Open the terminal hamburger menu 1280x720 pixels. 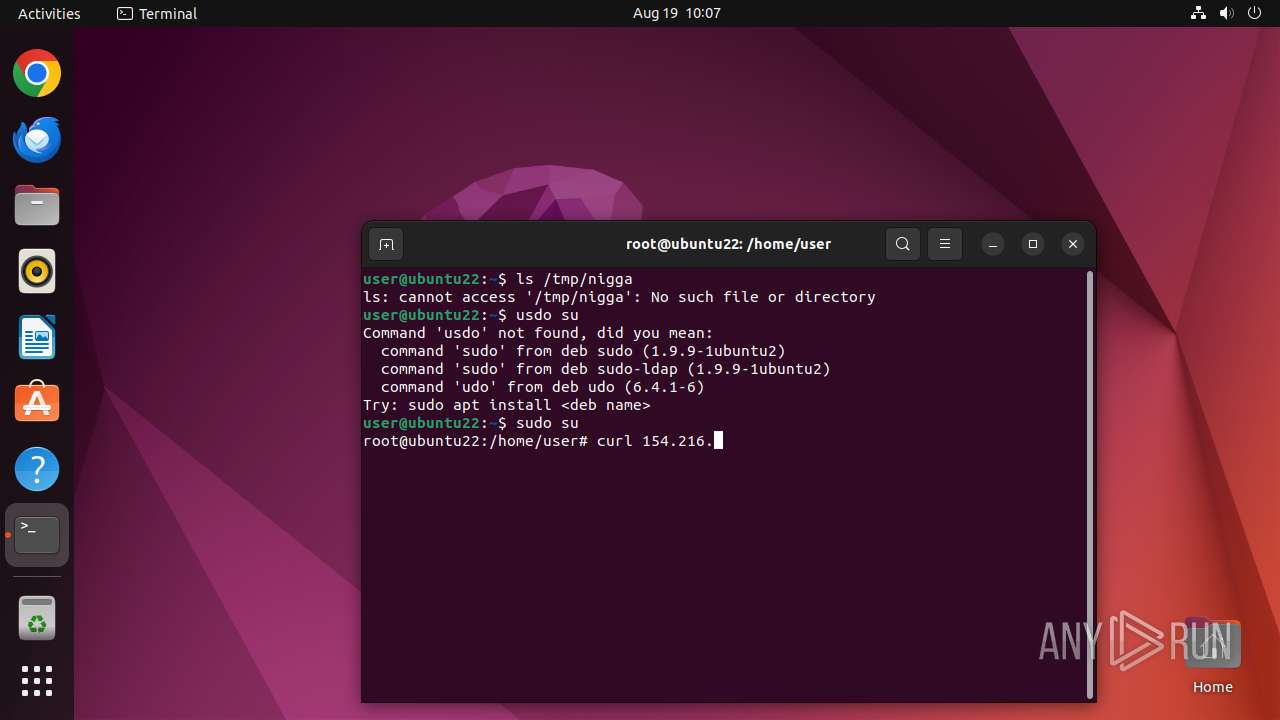[945, 244]
